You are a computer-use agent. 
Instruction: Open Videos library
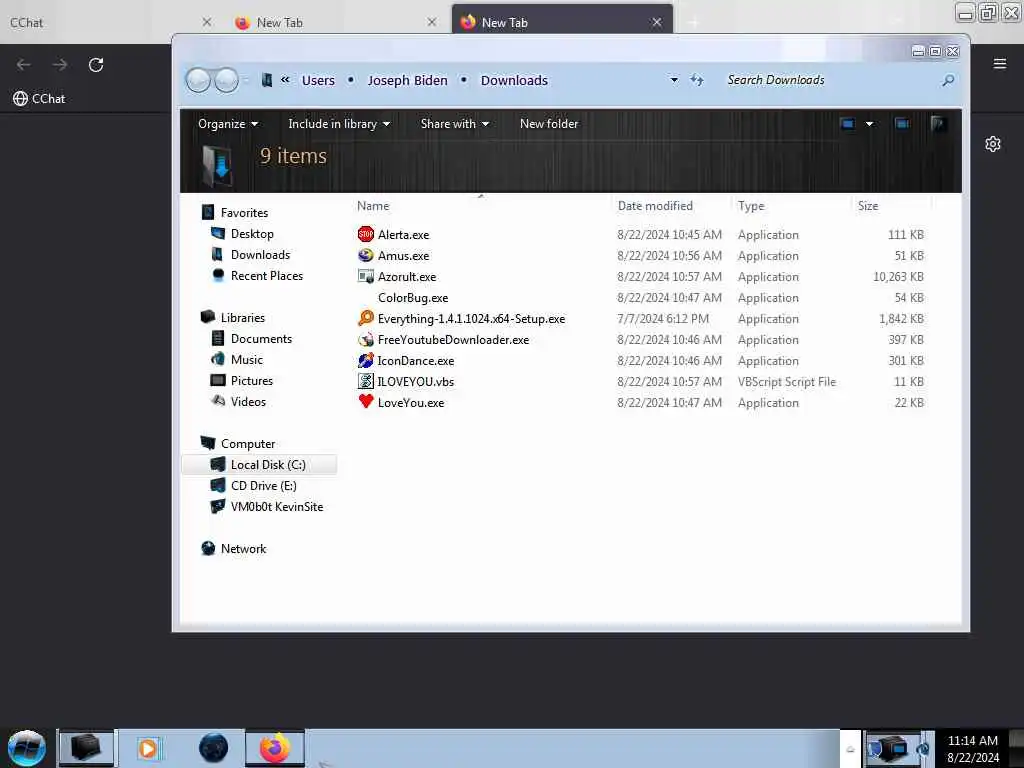(x=248, y=402)
